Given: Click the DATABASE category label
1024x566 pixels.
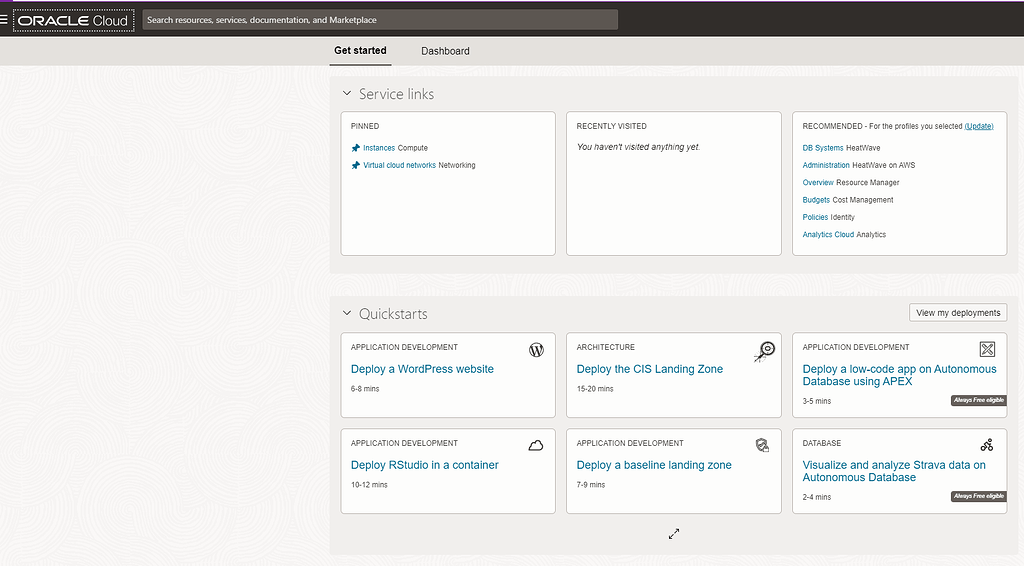Looking at the screenshot, I should point(822,443).
